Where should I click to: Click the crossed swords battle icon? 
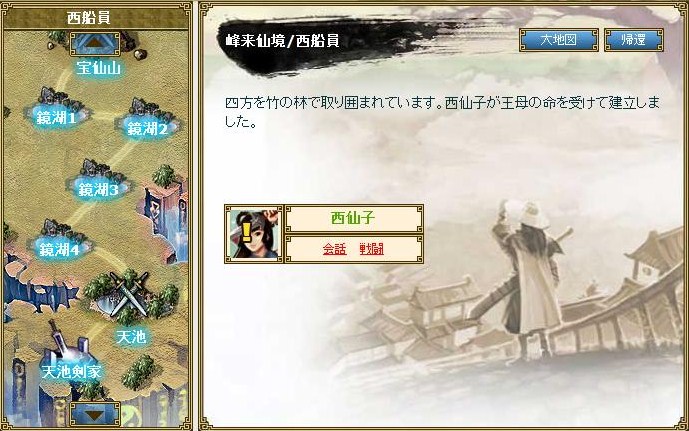point(130,294)
